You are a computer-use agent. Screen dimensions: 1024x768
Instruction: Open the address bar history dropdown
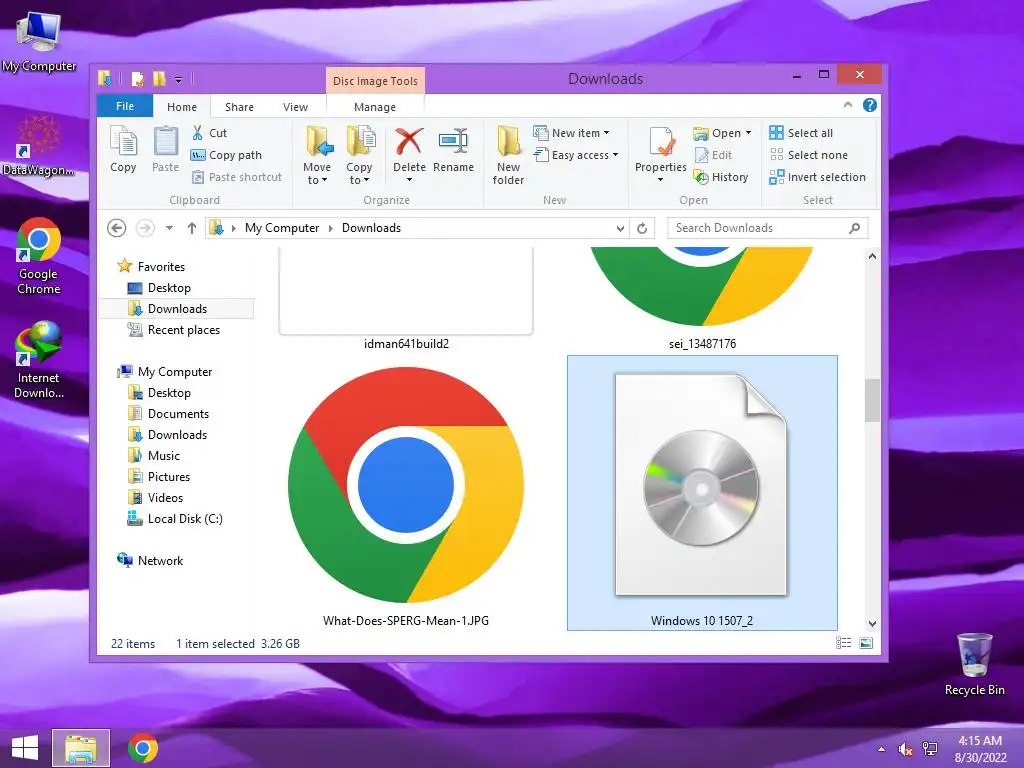(620, 228)
